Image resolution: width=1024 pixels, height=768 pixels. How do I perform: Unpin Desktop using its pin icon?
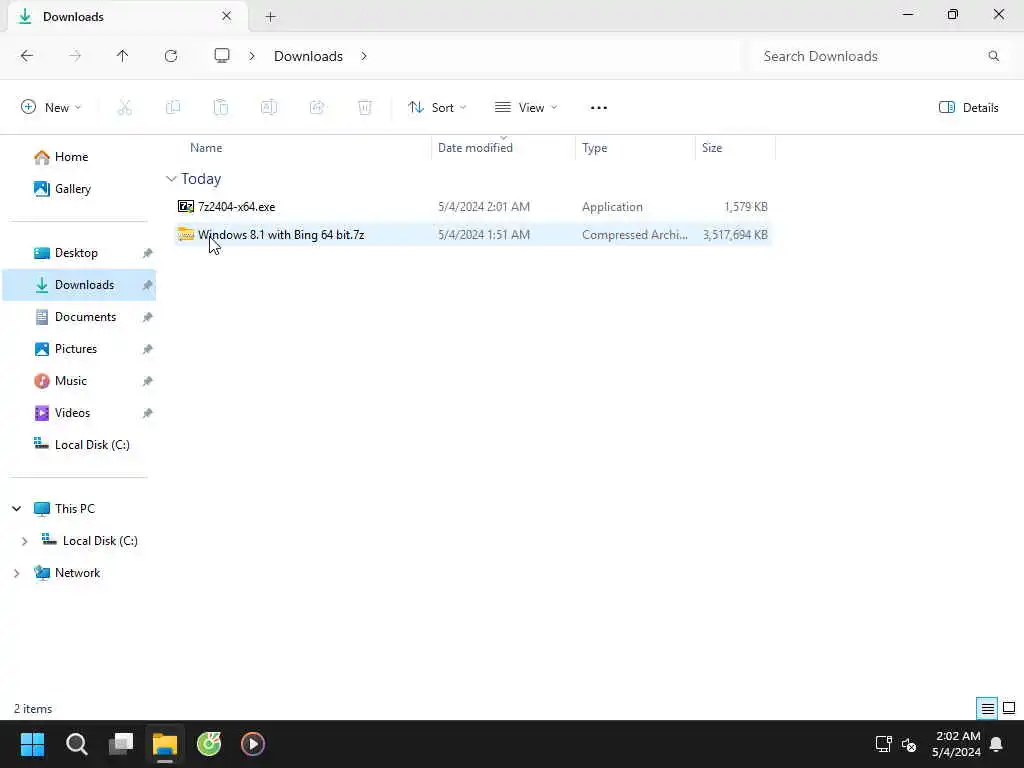point(148,253)
